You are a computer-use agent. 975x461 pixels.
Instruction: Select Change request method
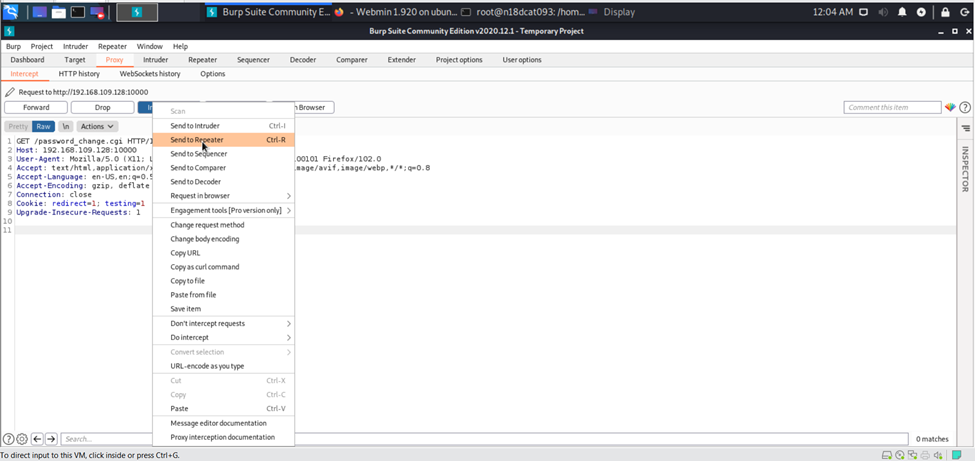[223, 225]
